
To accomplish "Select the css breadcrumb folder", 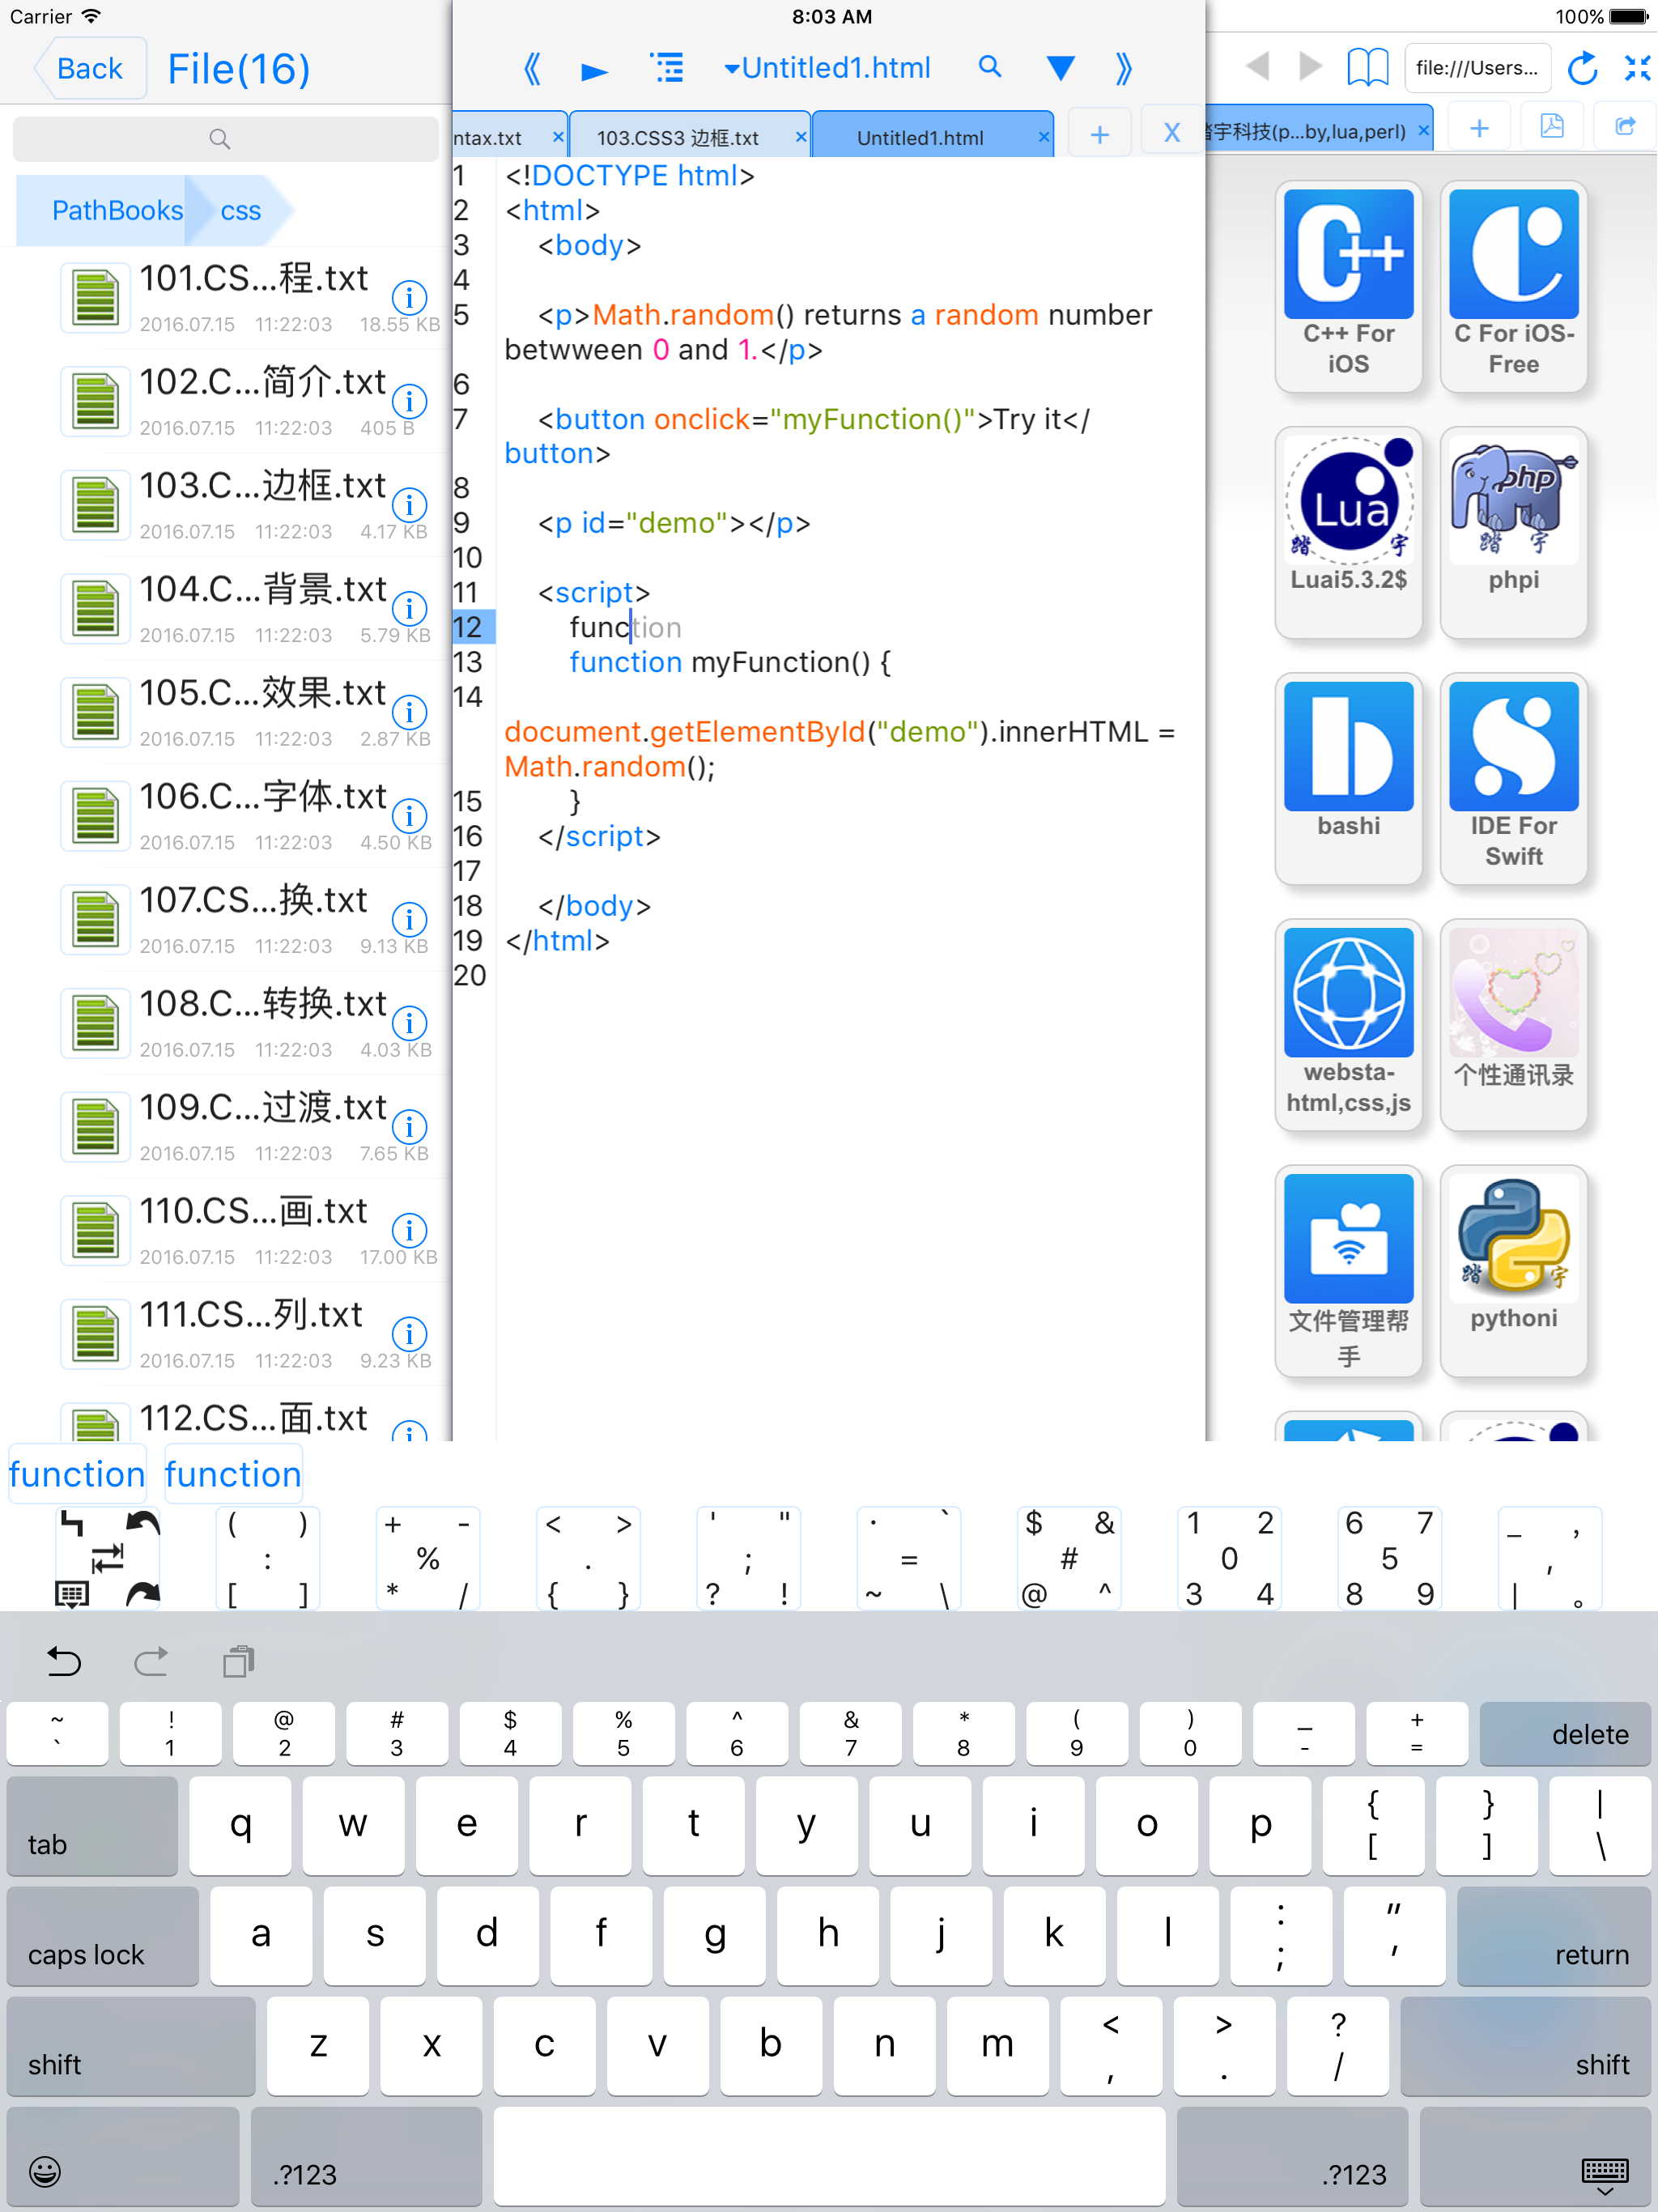I will tap(240, 211).
